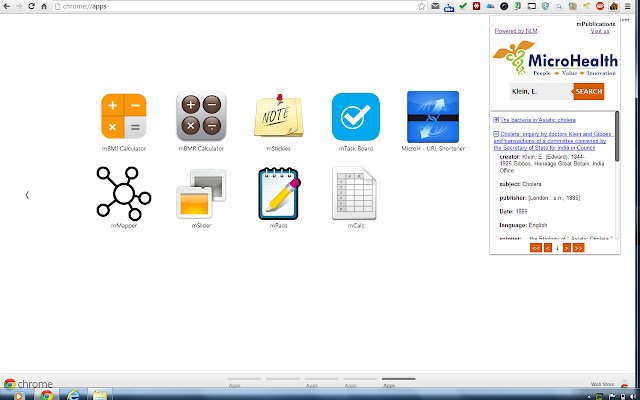The image size is (640, 400).
Task: Bookmark this page with the star
Action: (422, 6)
